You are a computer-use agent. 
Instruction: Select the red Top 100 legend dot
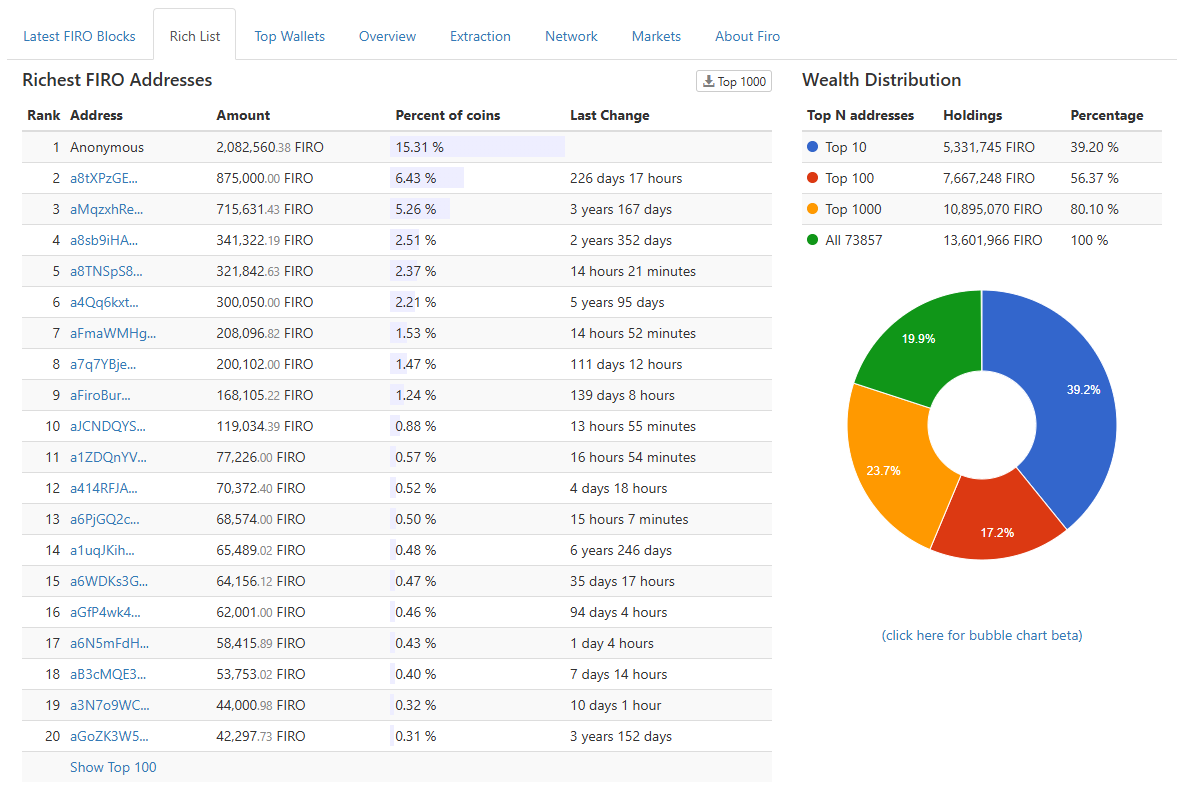pos(811,178)
